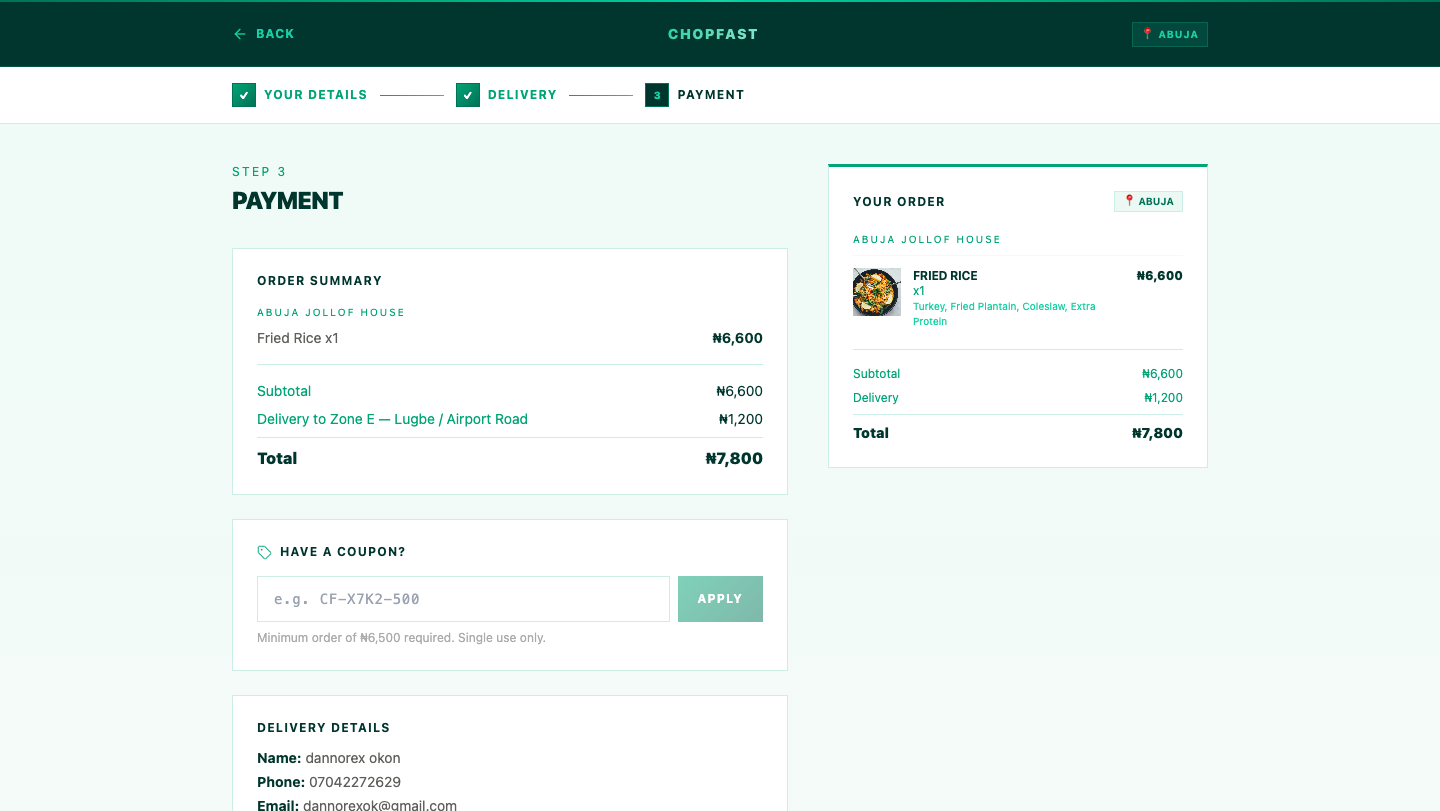Click the PAYMENT page heading
Image resolution: width=1440 pixels, height=811 pixels.
(x=288, y=201)
